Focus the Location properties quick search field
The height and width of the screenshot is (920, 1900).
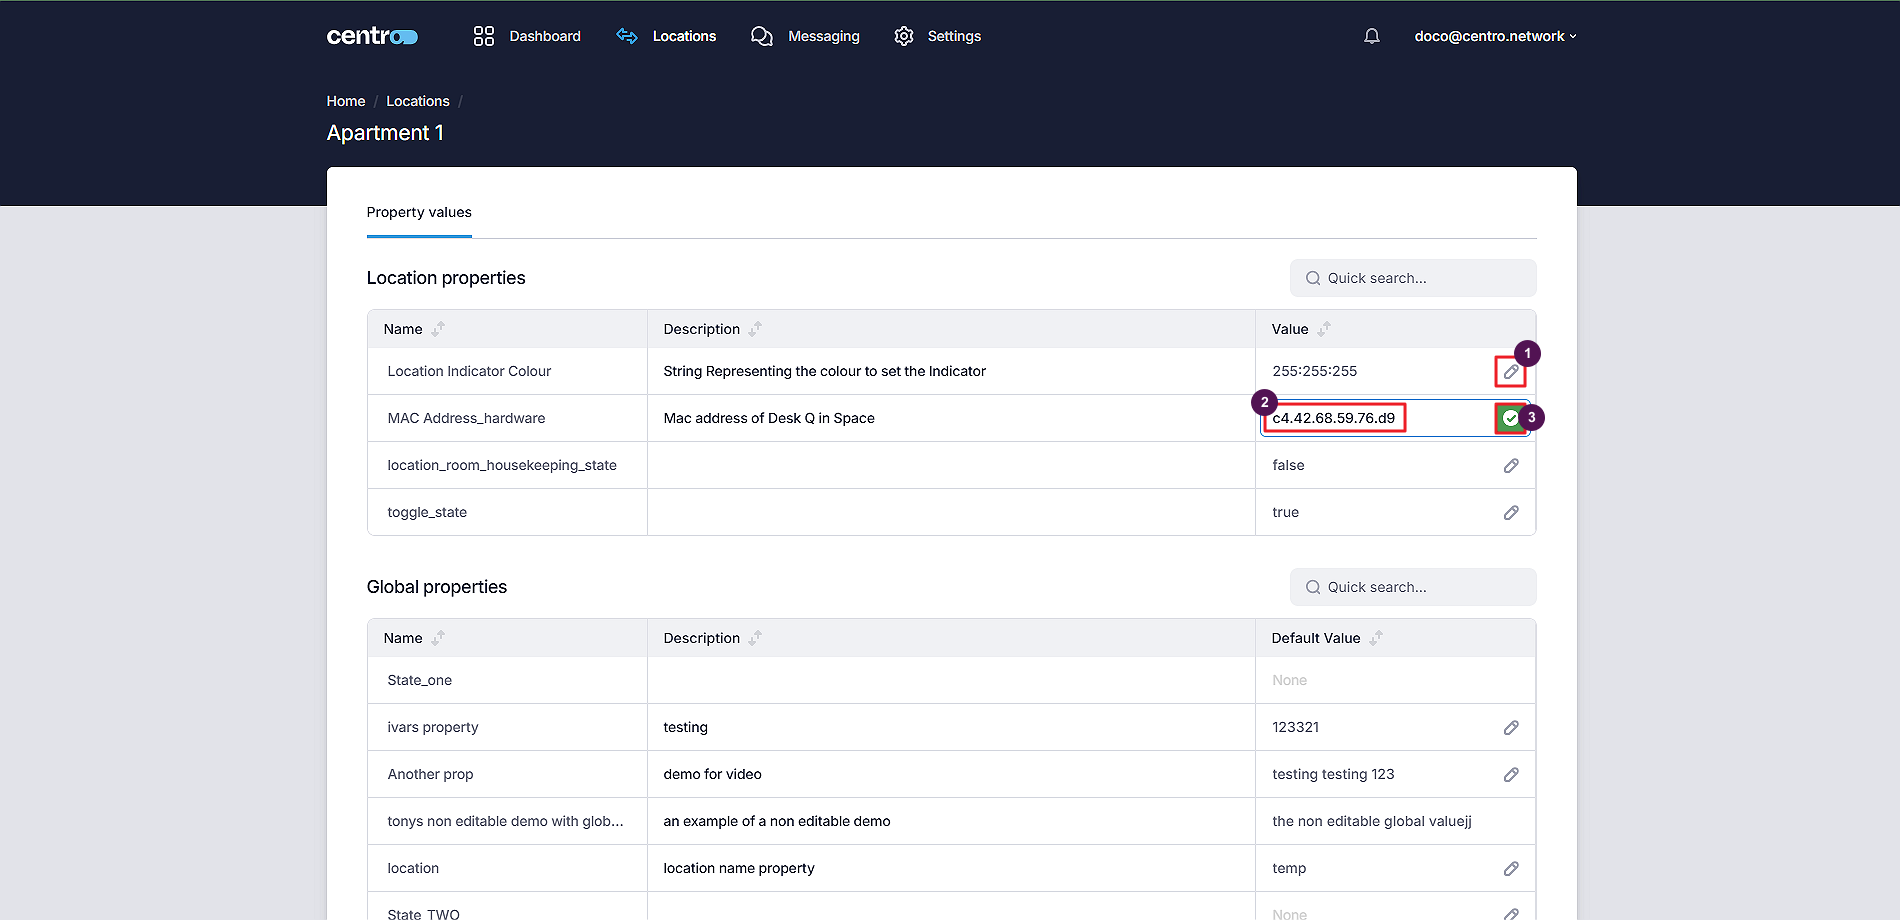[1413, 278]
